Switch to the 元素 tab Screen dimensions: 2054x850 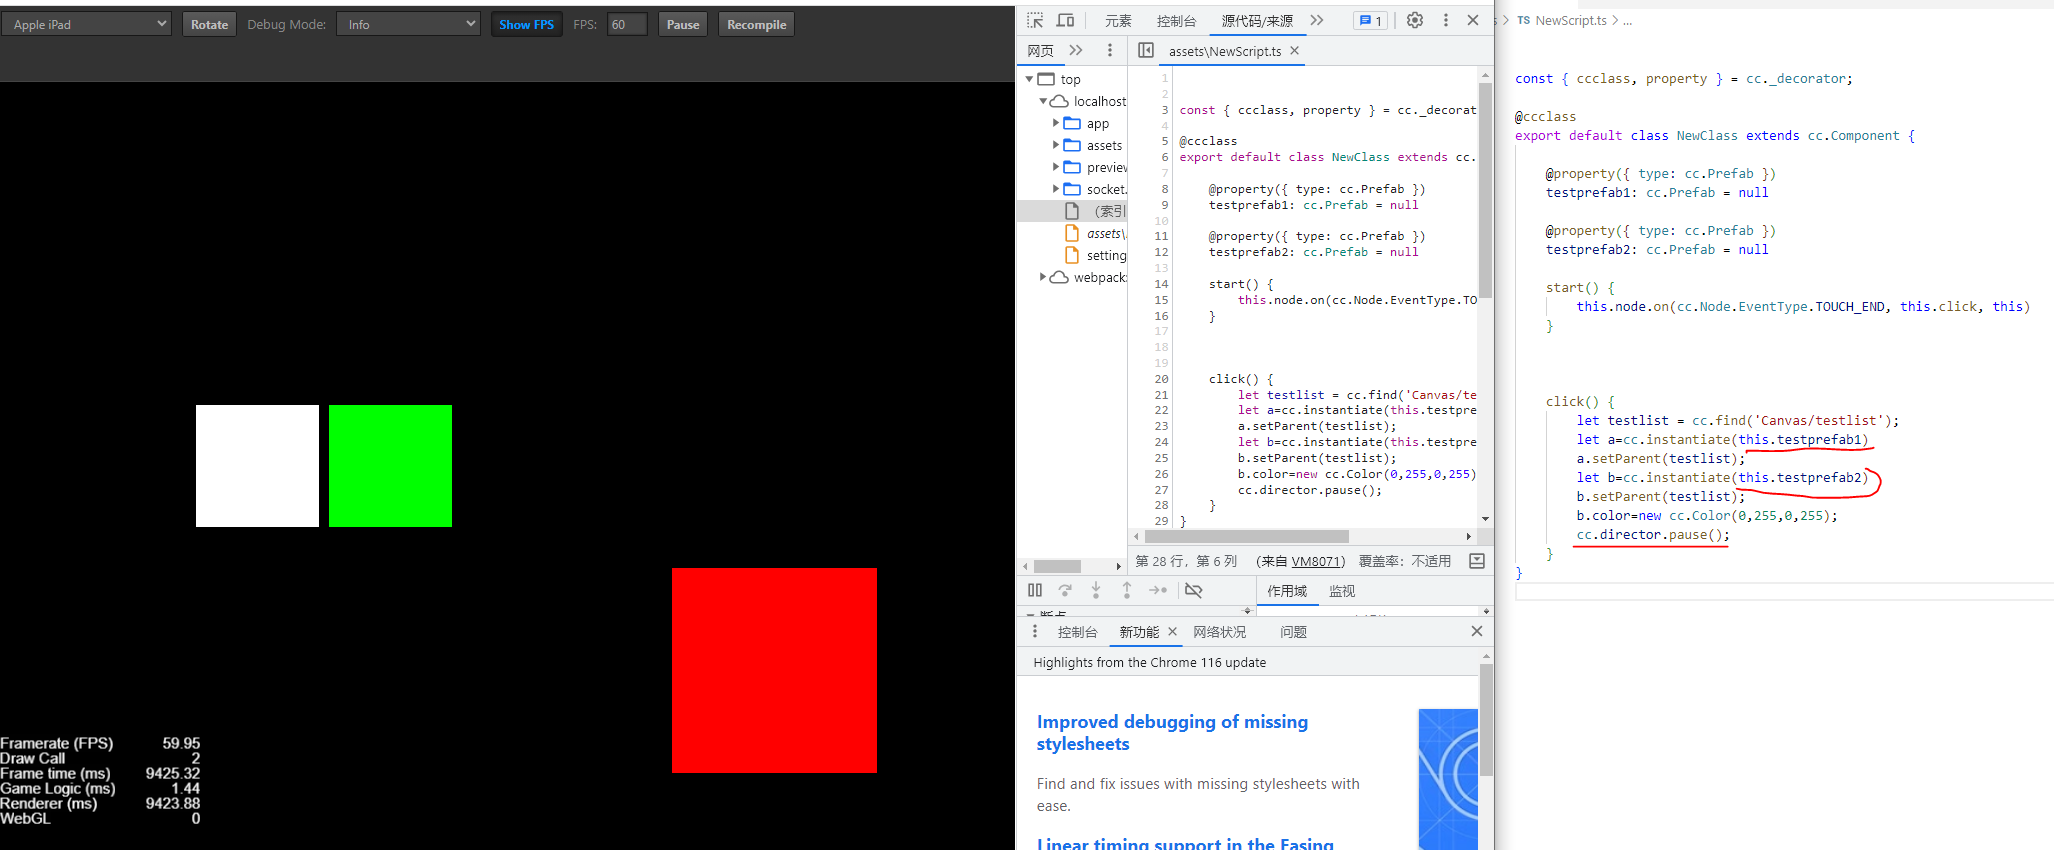[1118, 21]
